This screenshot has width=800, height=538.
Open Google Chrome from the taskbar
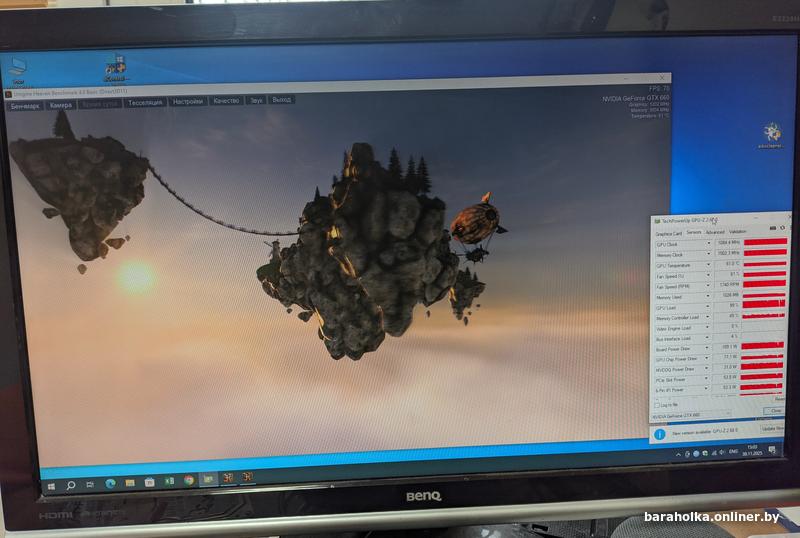coord(189,480)
